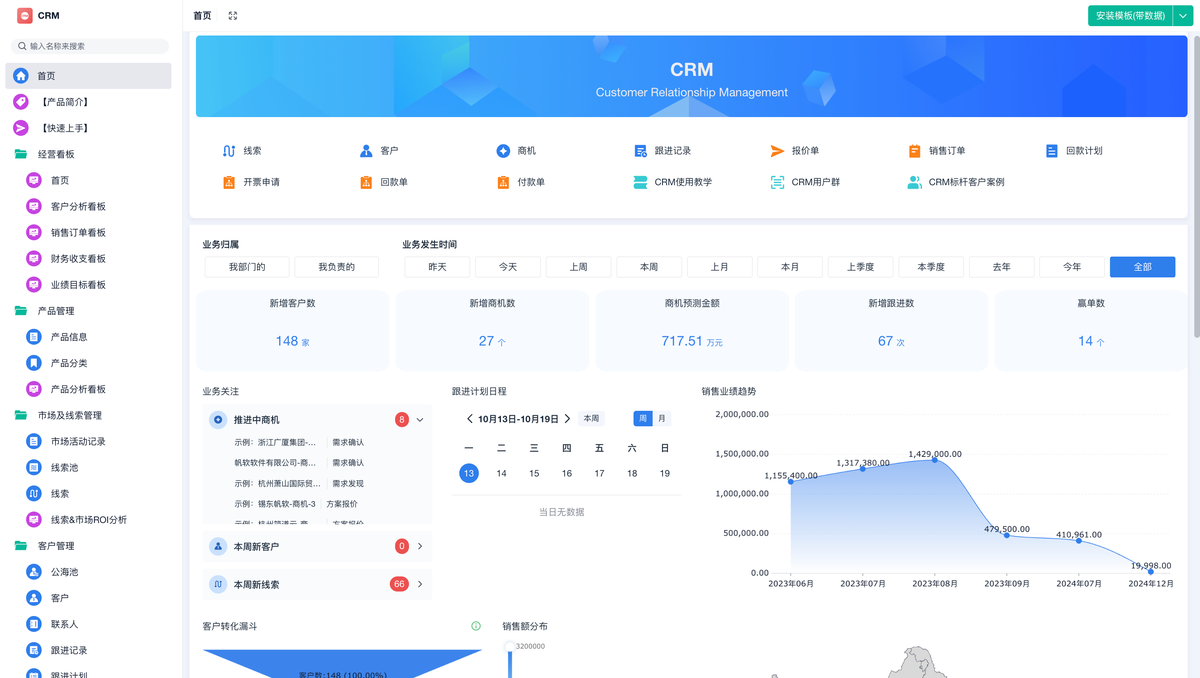This screenshot has height=678, width=1200.
Task: Open the 回款计划 shortcut icon
Action: tap(1051, 151)
